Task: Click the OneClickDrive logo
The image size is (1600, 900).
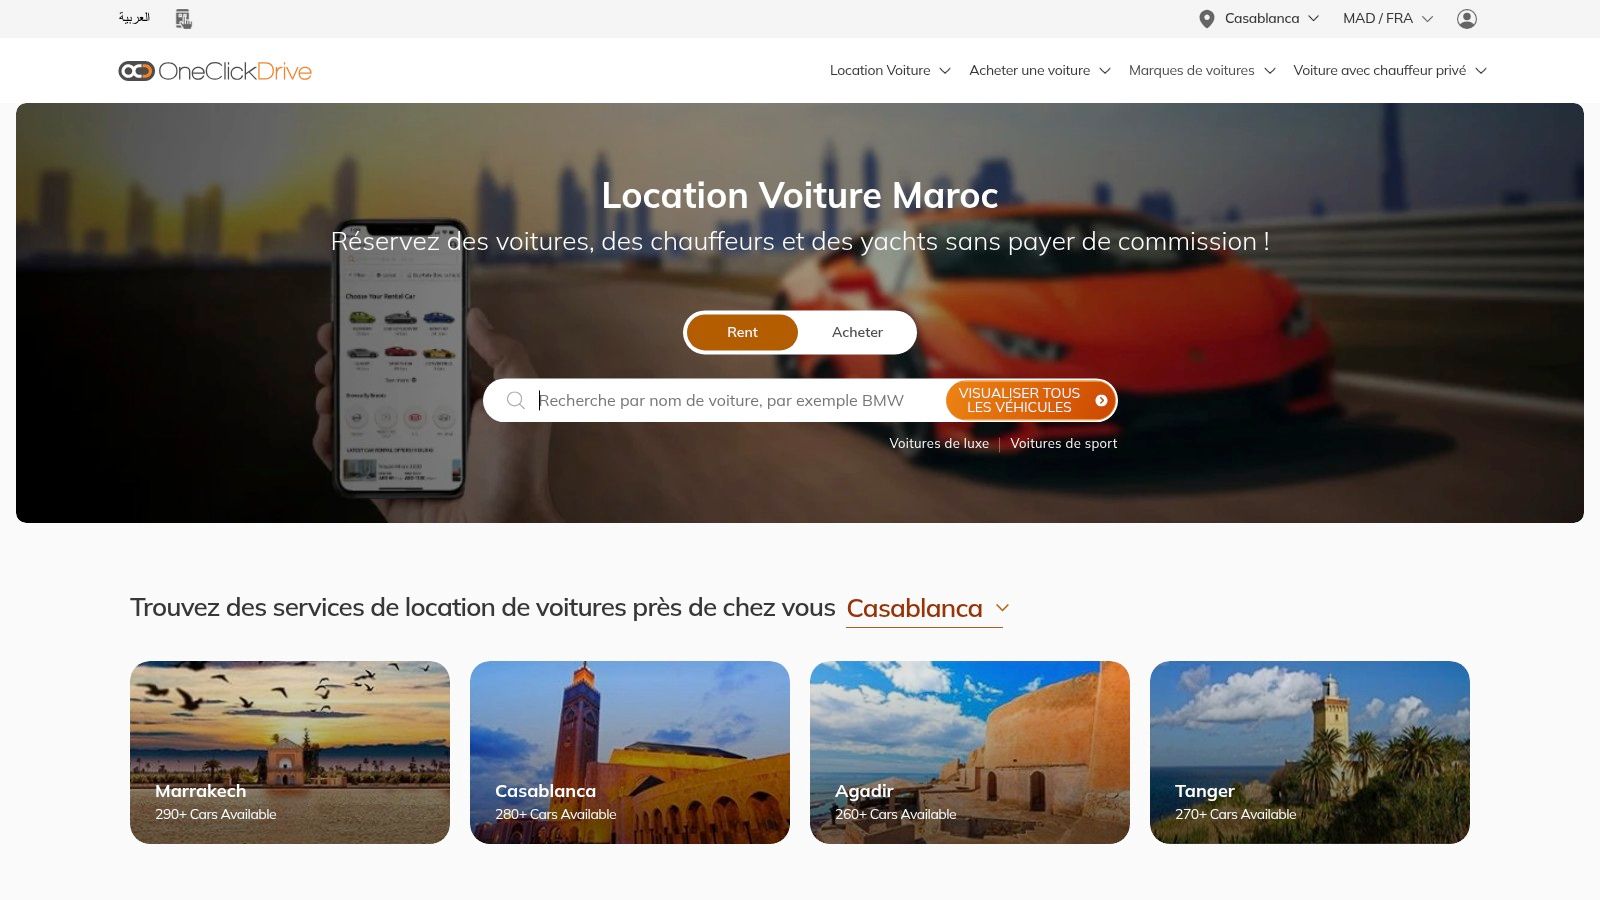Action: (x=215, y=71)
